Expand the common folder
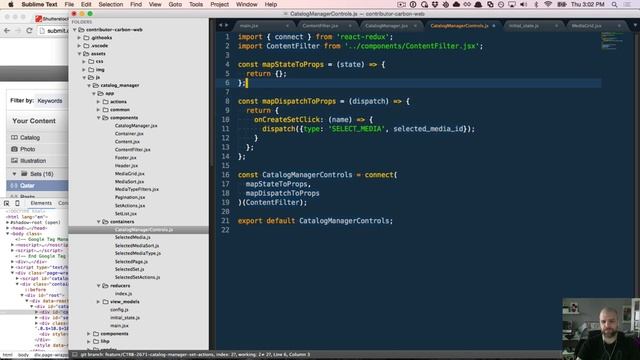 point(98,110)
